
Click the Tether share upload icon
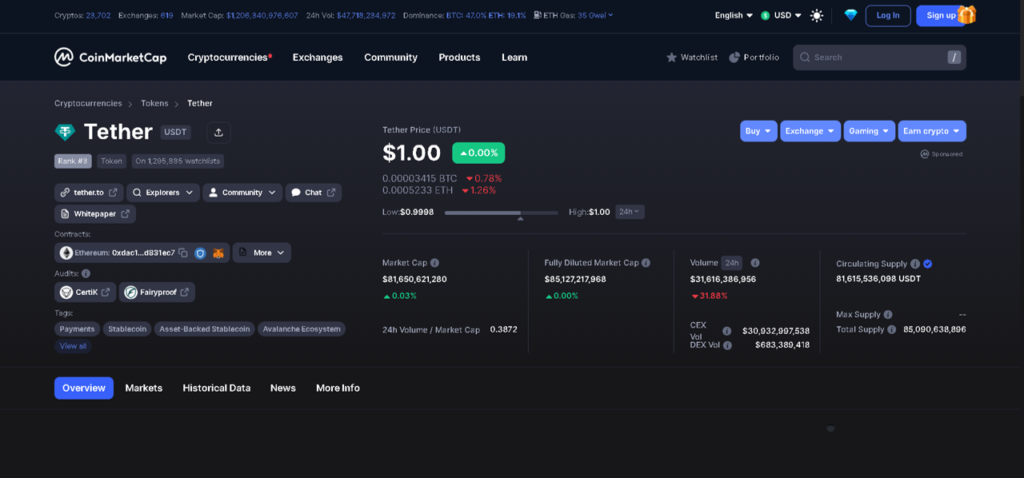[219, 132]
